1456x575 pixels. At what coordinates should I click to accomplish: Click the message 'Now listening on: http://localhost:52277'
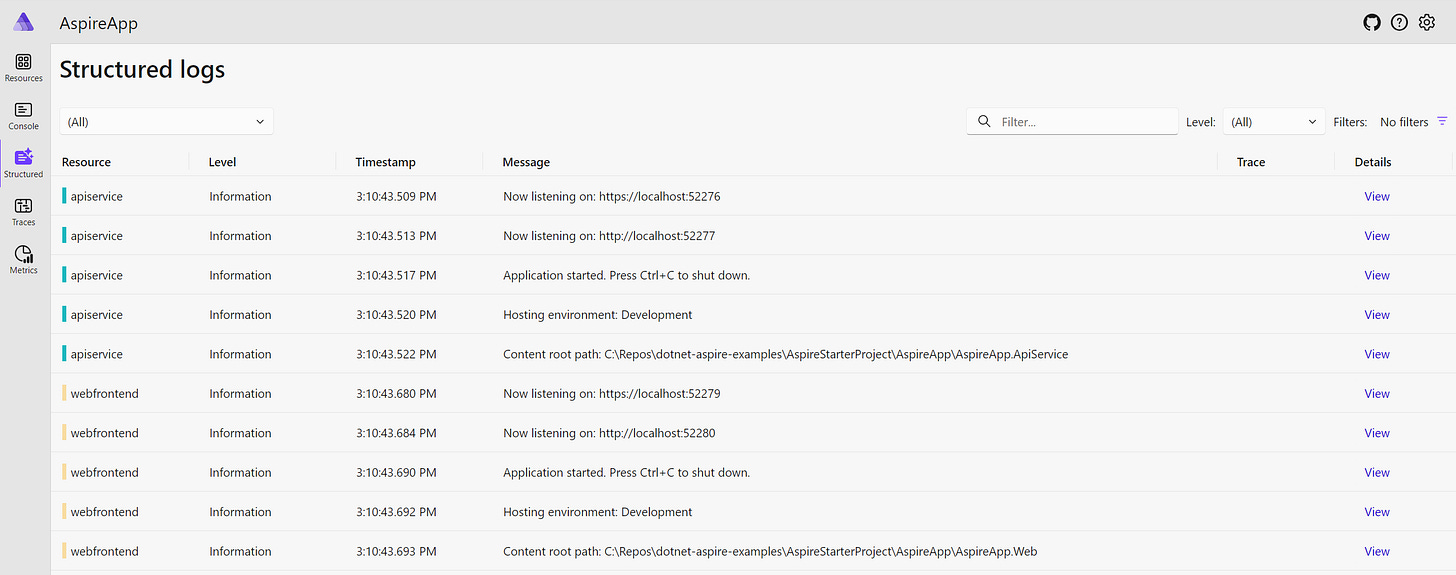click(x=609, y=236)
